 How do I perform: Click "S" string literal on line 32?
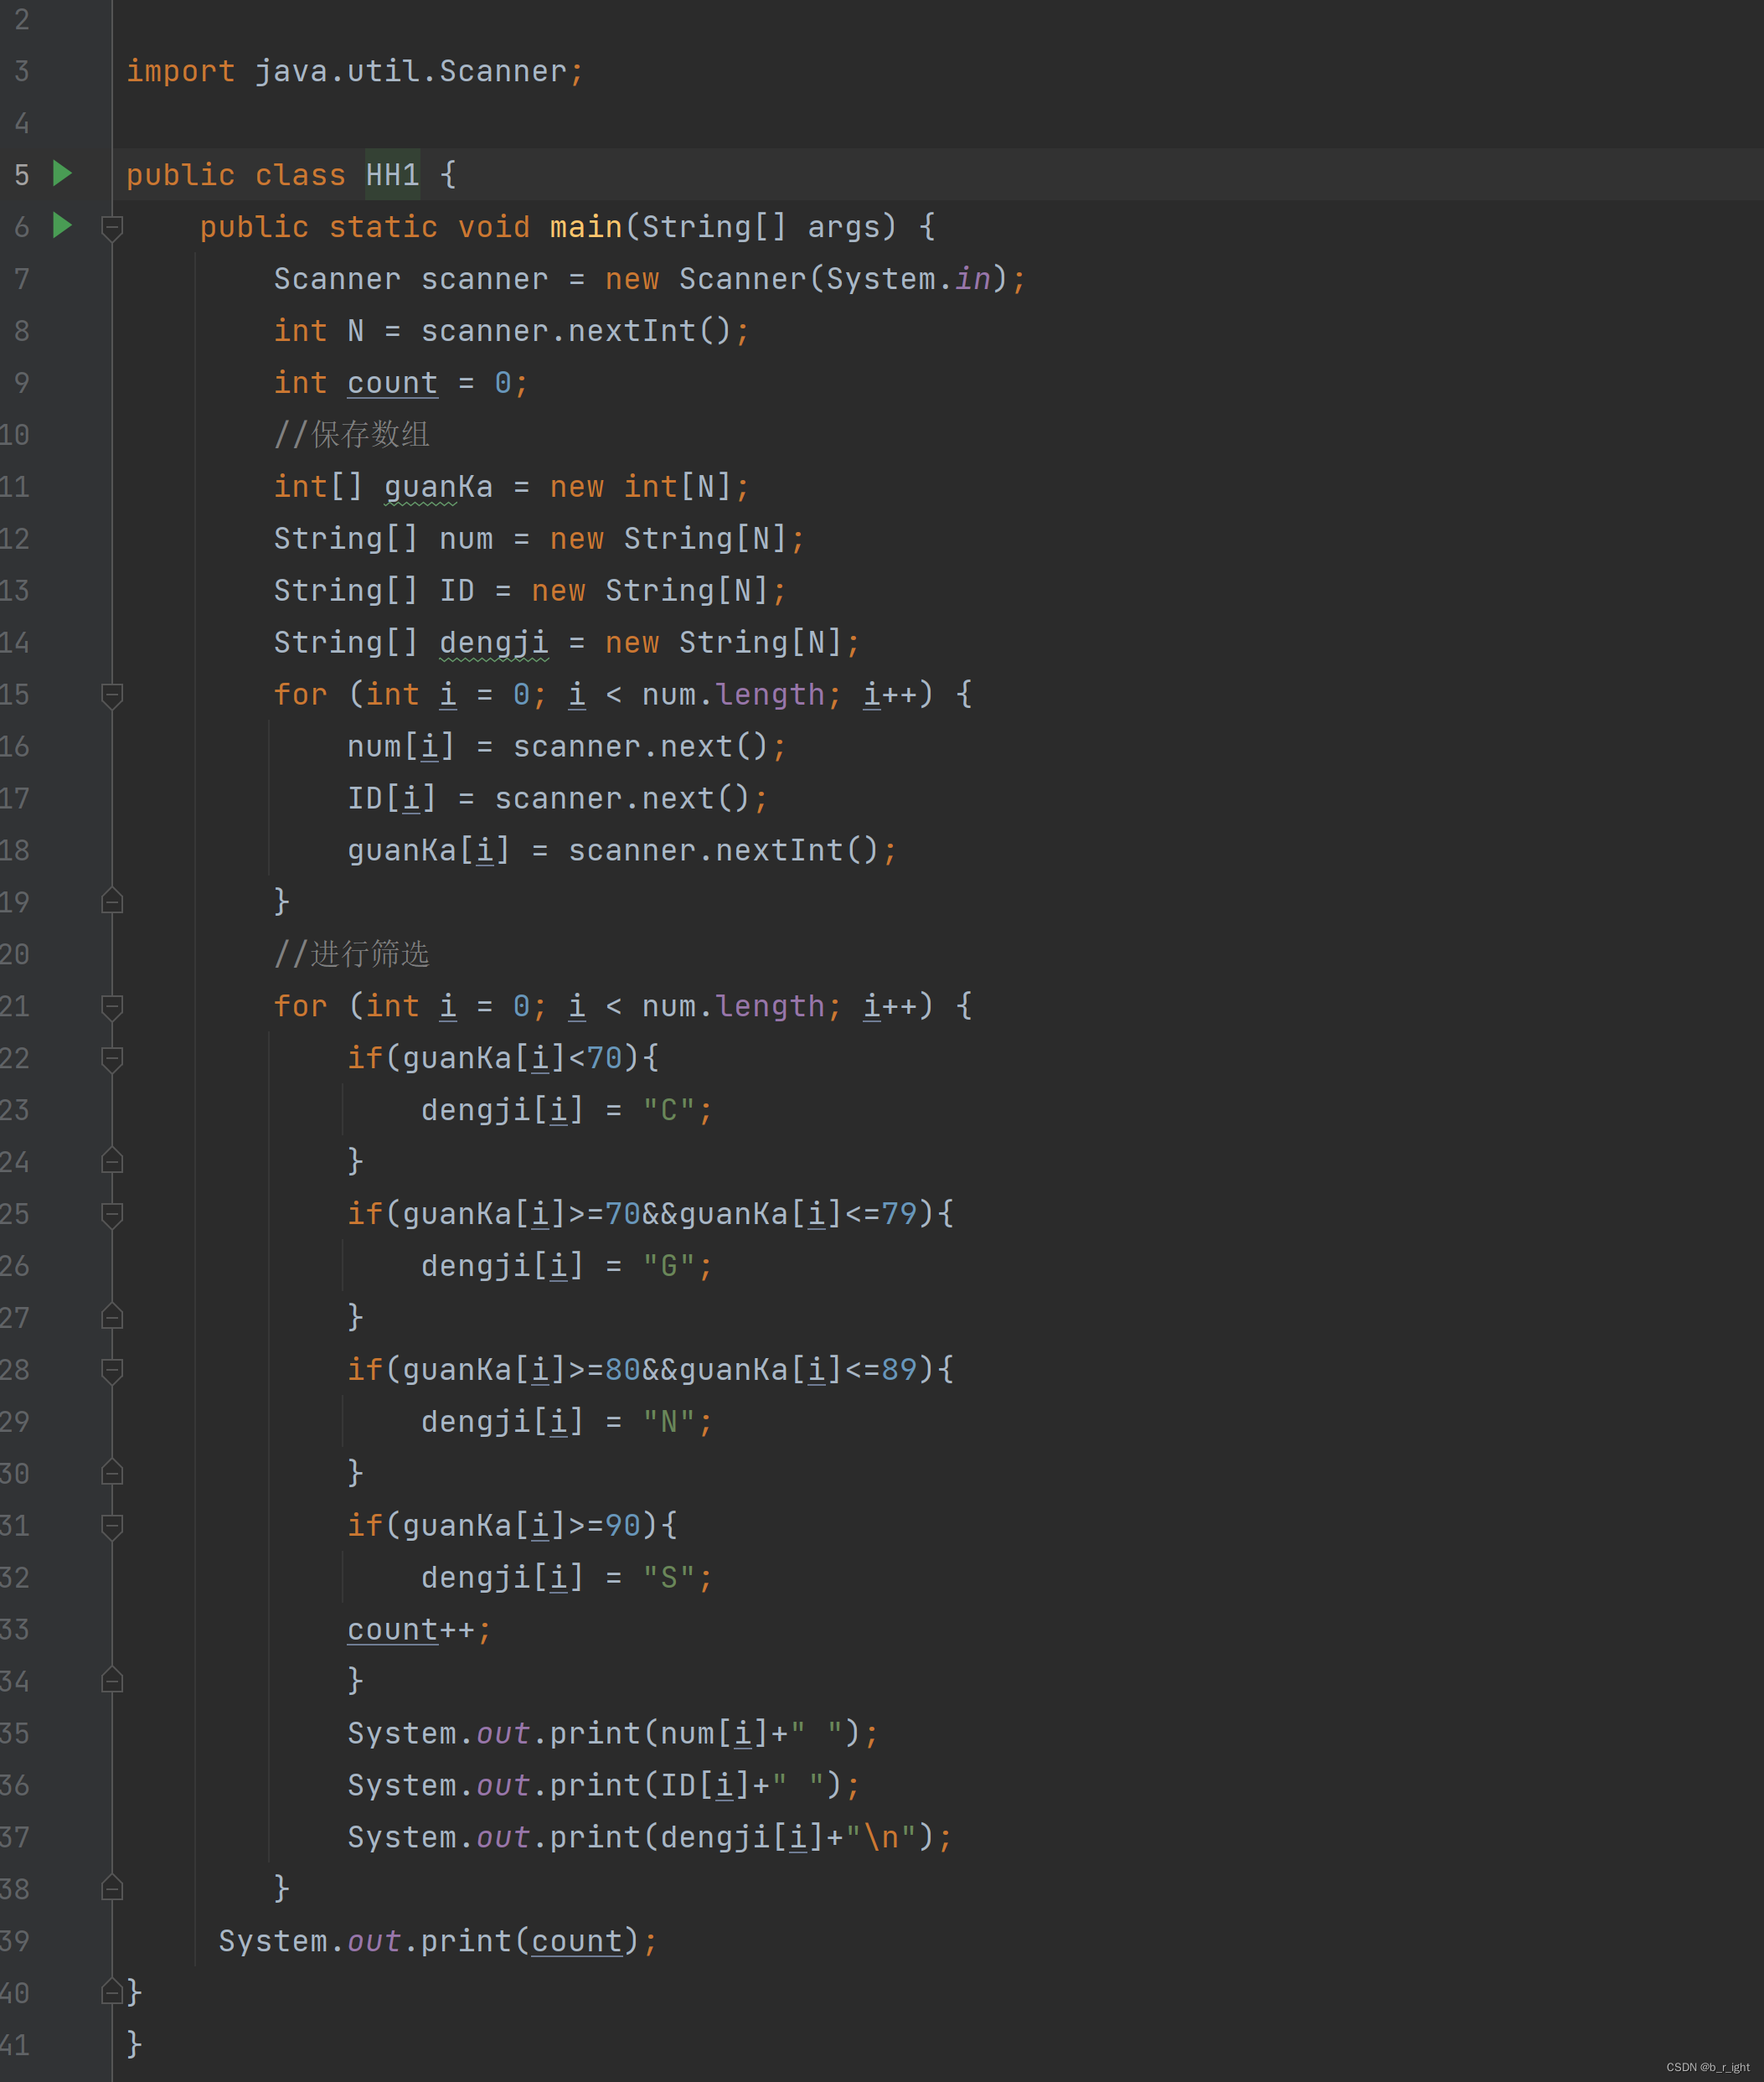coord(668,1578)
